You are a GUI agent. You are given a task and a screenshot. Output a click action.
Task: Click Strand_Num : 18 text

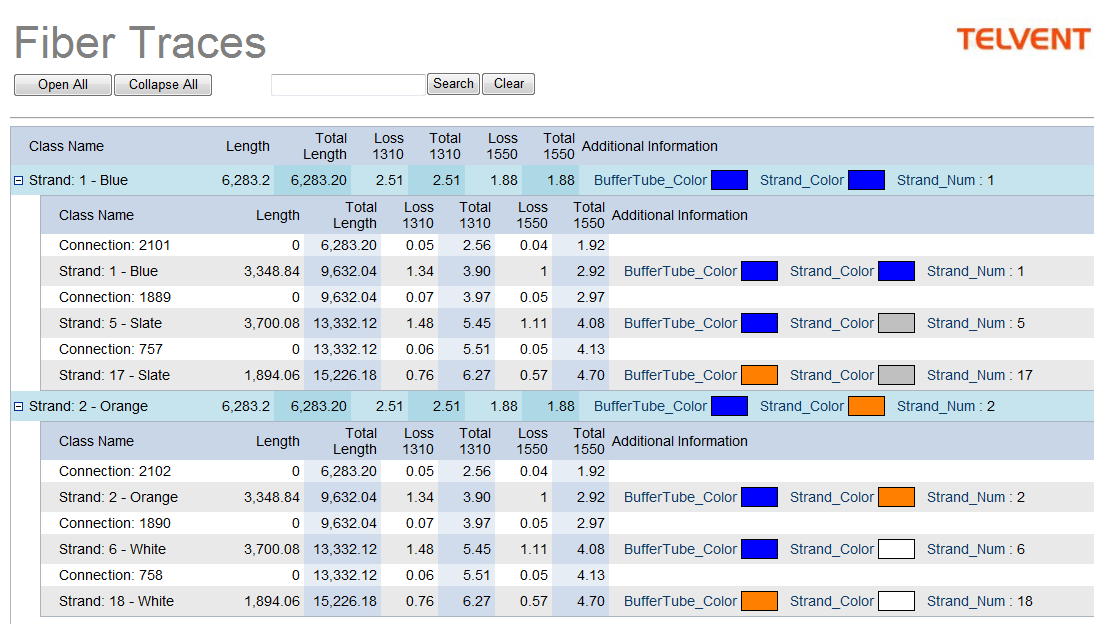[x=980, y=601]
